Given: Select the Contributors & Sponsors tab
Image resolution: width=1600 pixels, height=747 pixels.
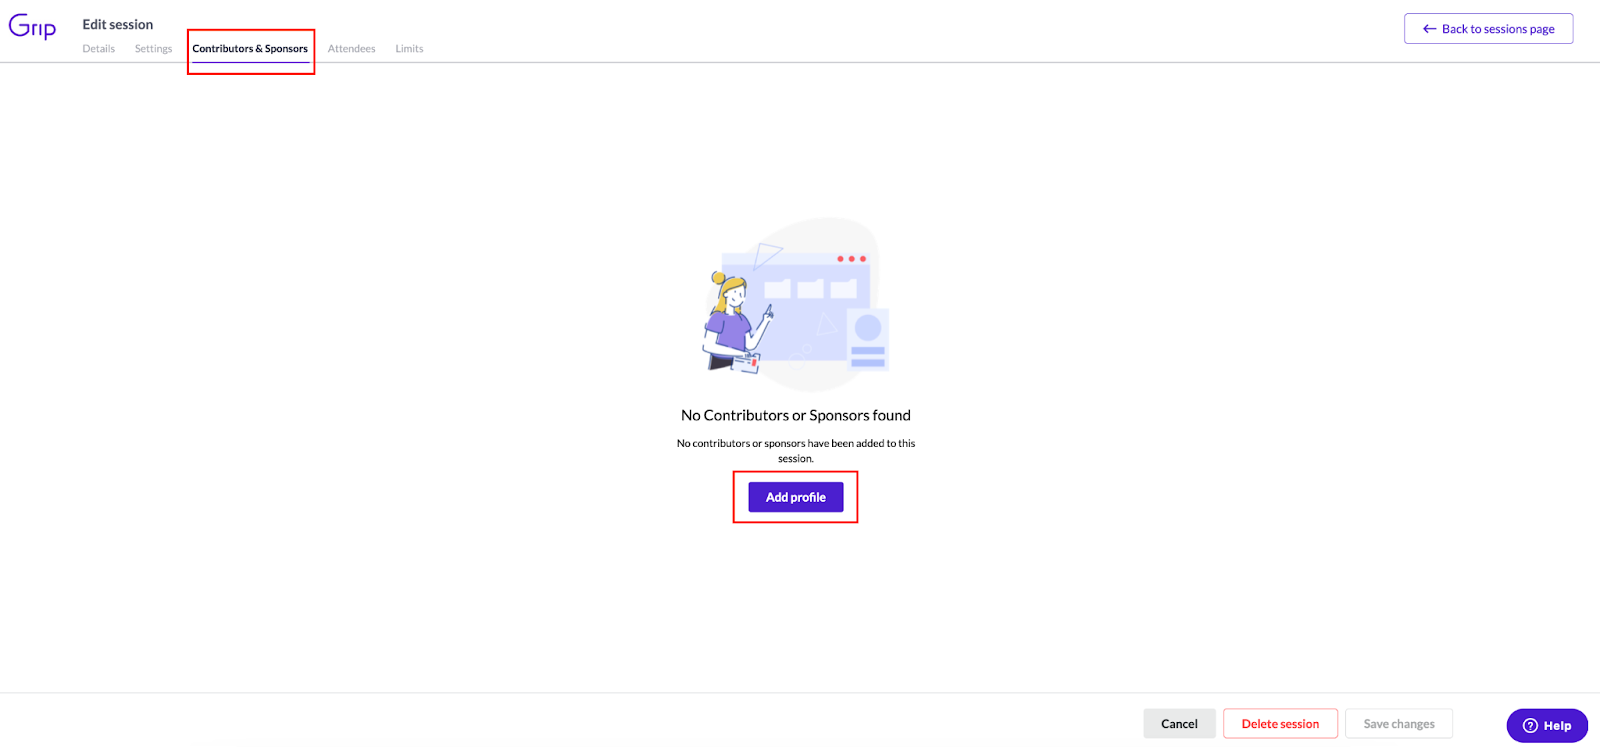Looking at the screenshot, I should pos(250,49).
